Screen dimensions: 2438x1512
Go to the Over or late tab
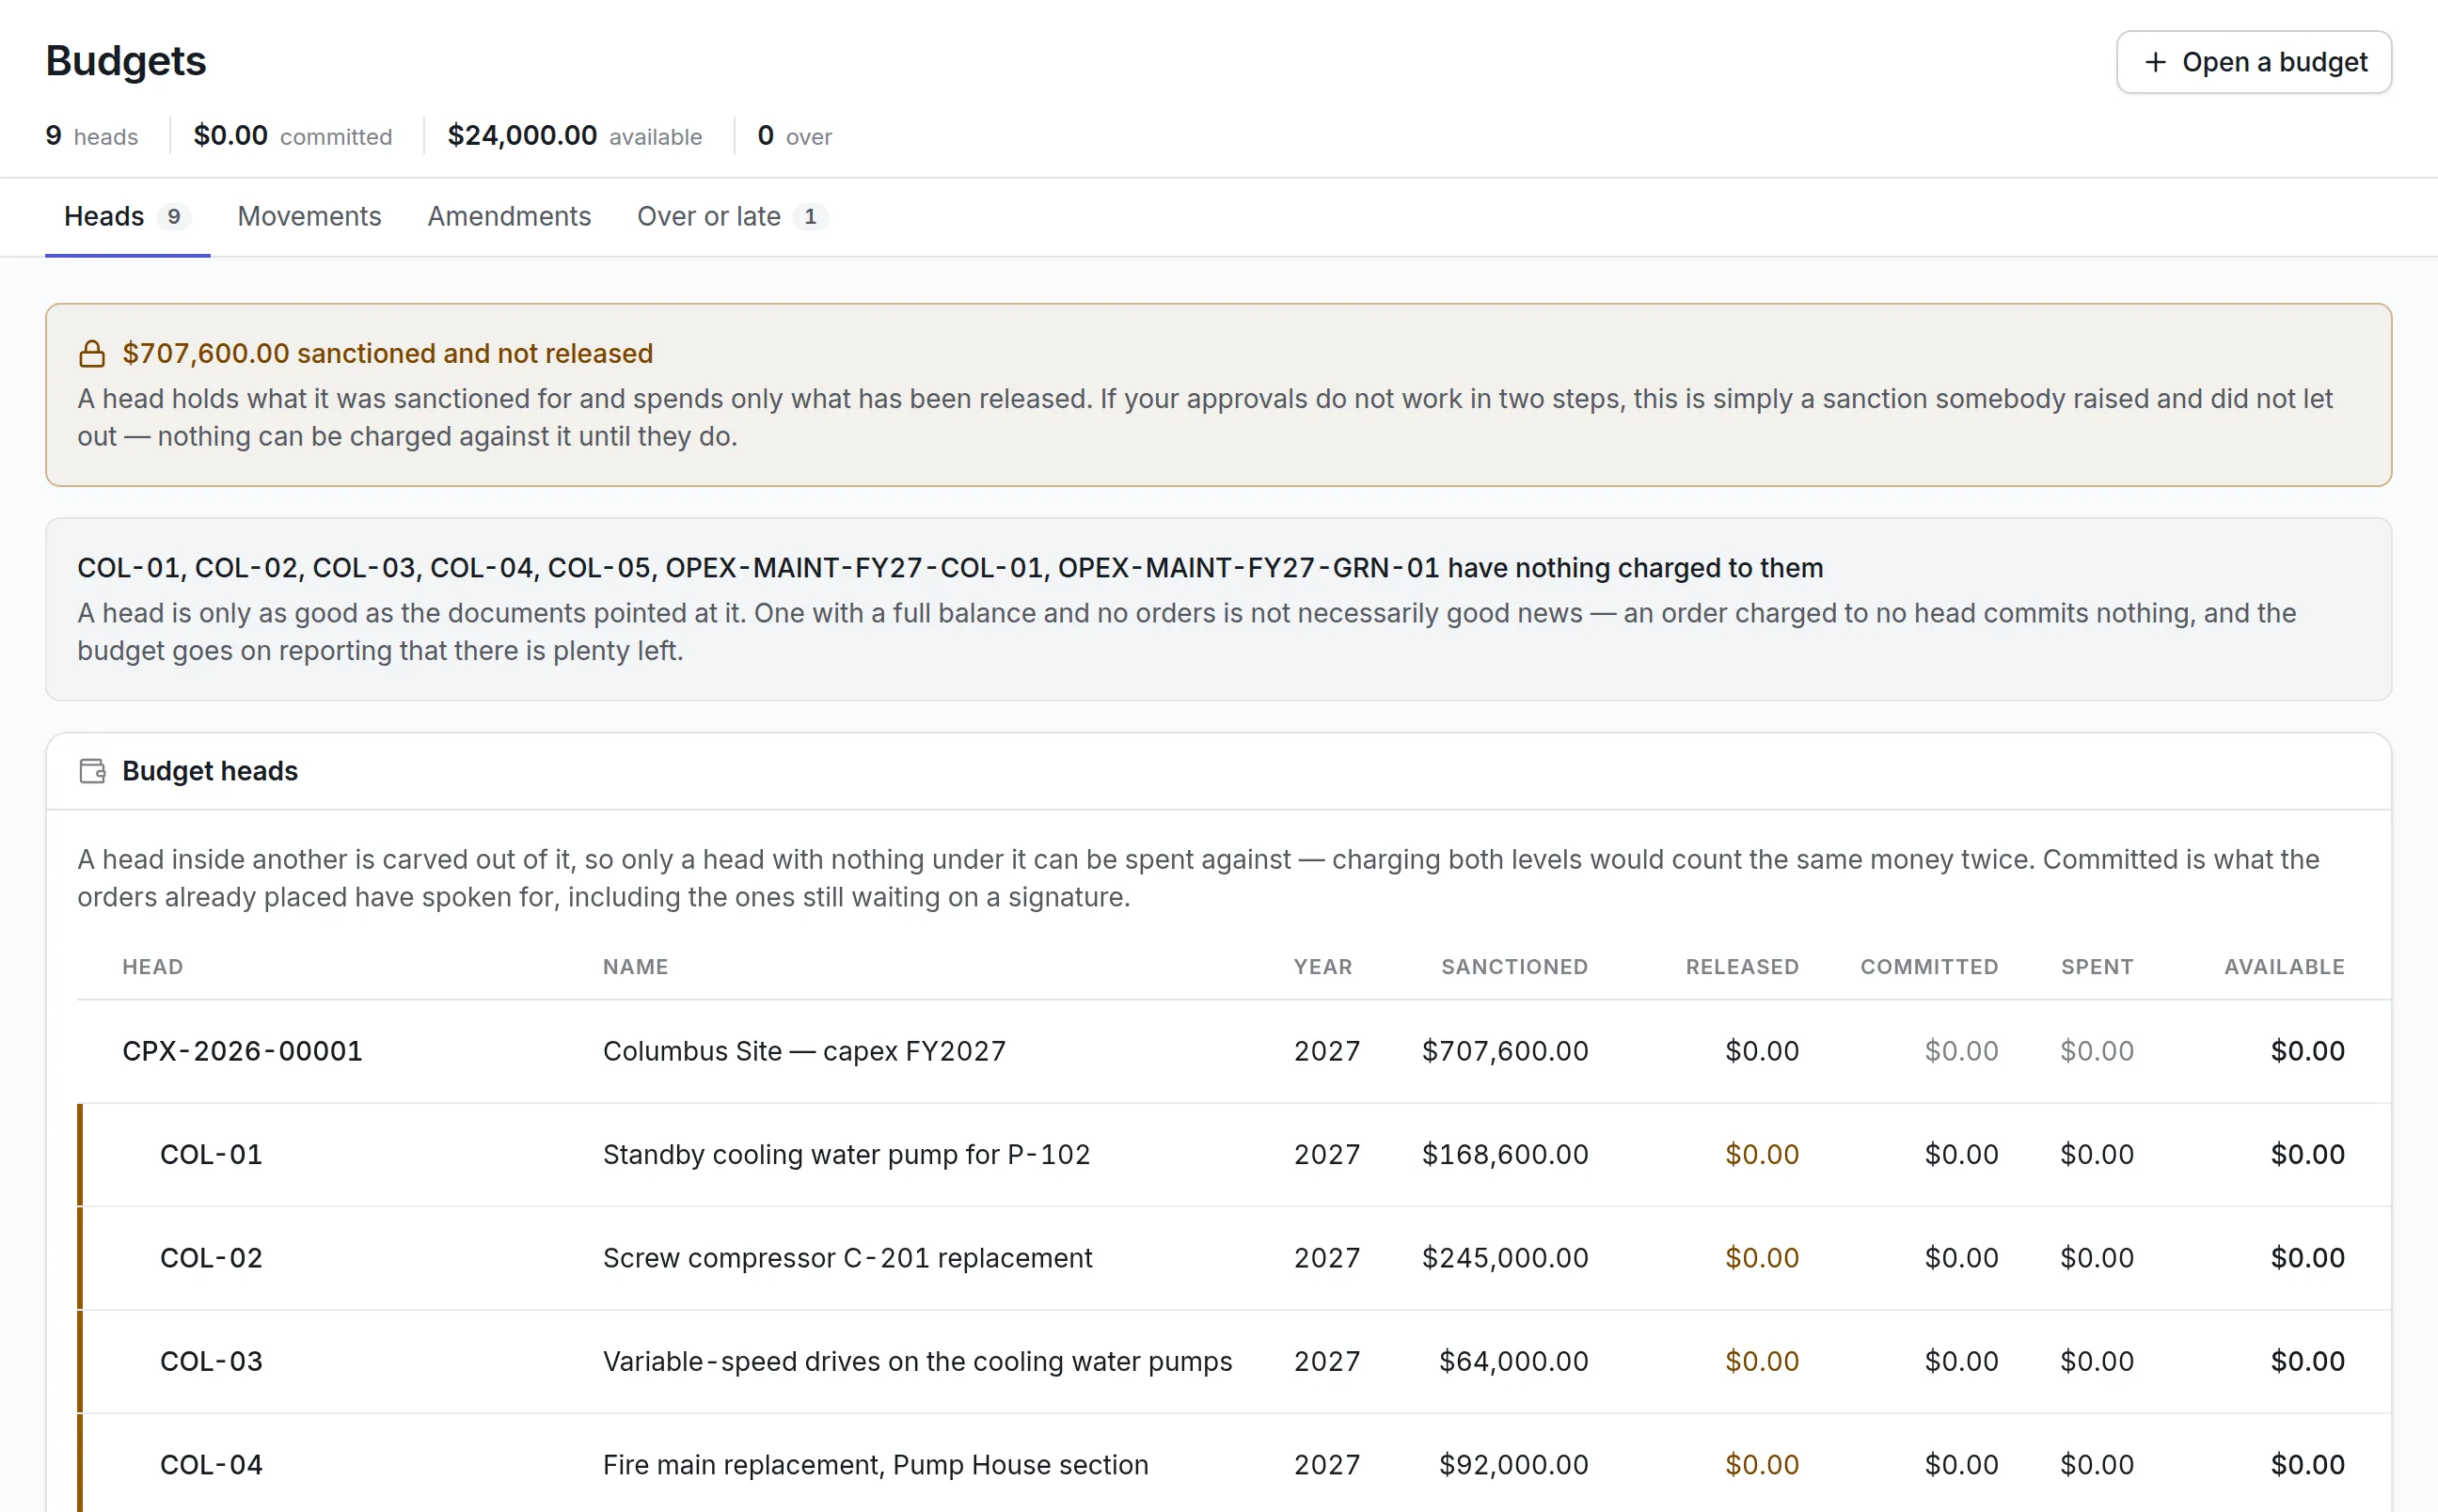(732, 216)
